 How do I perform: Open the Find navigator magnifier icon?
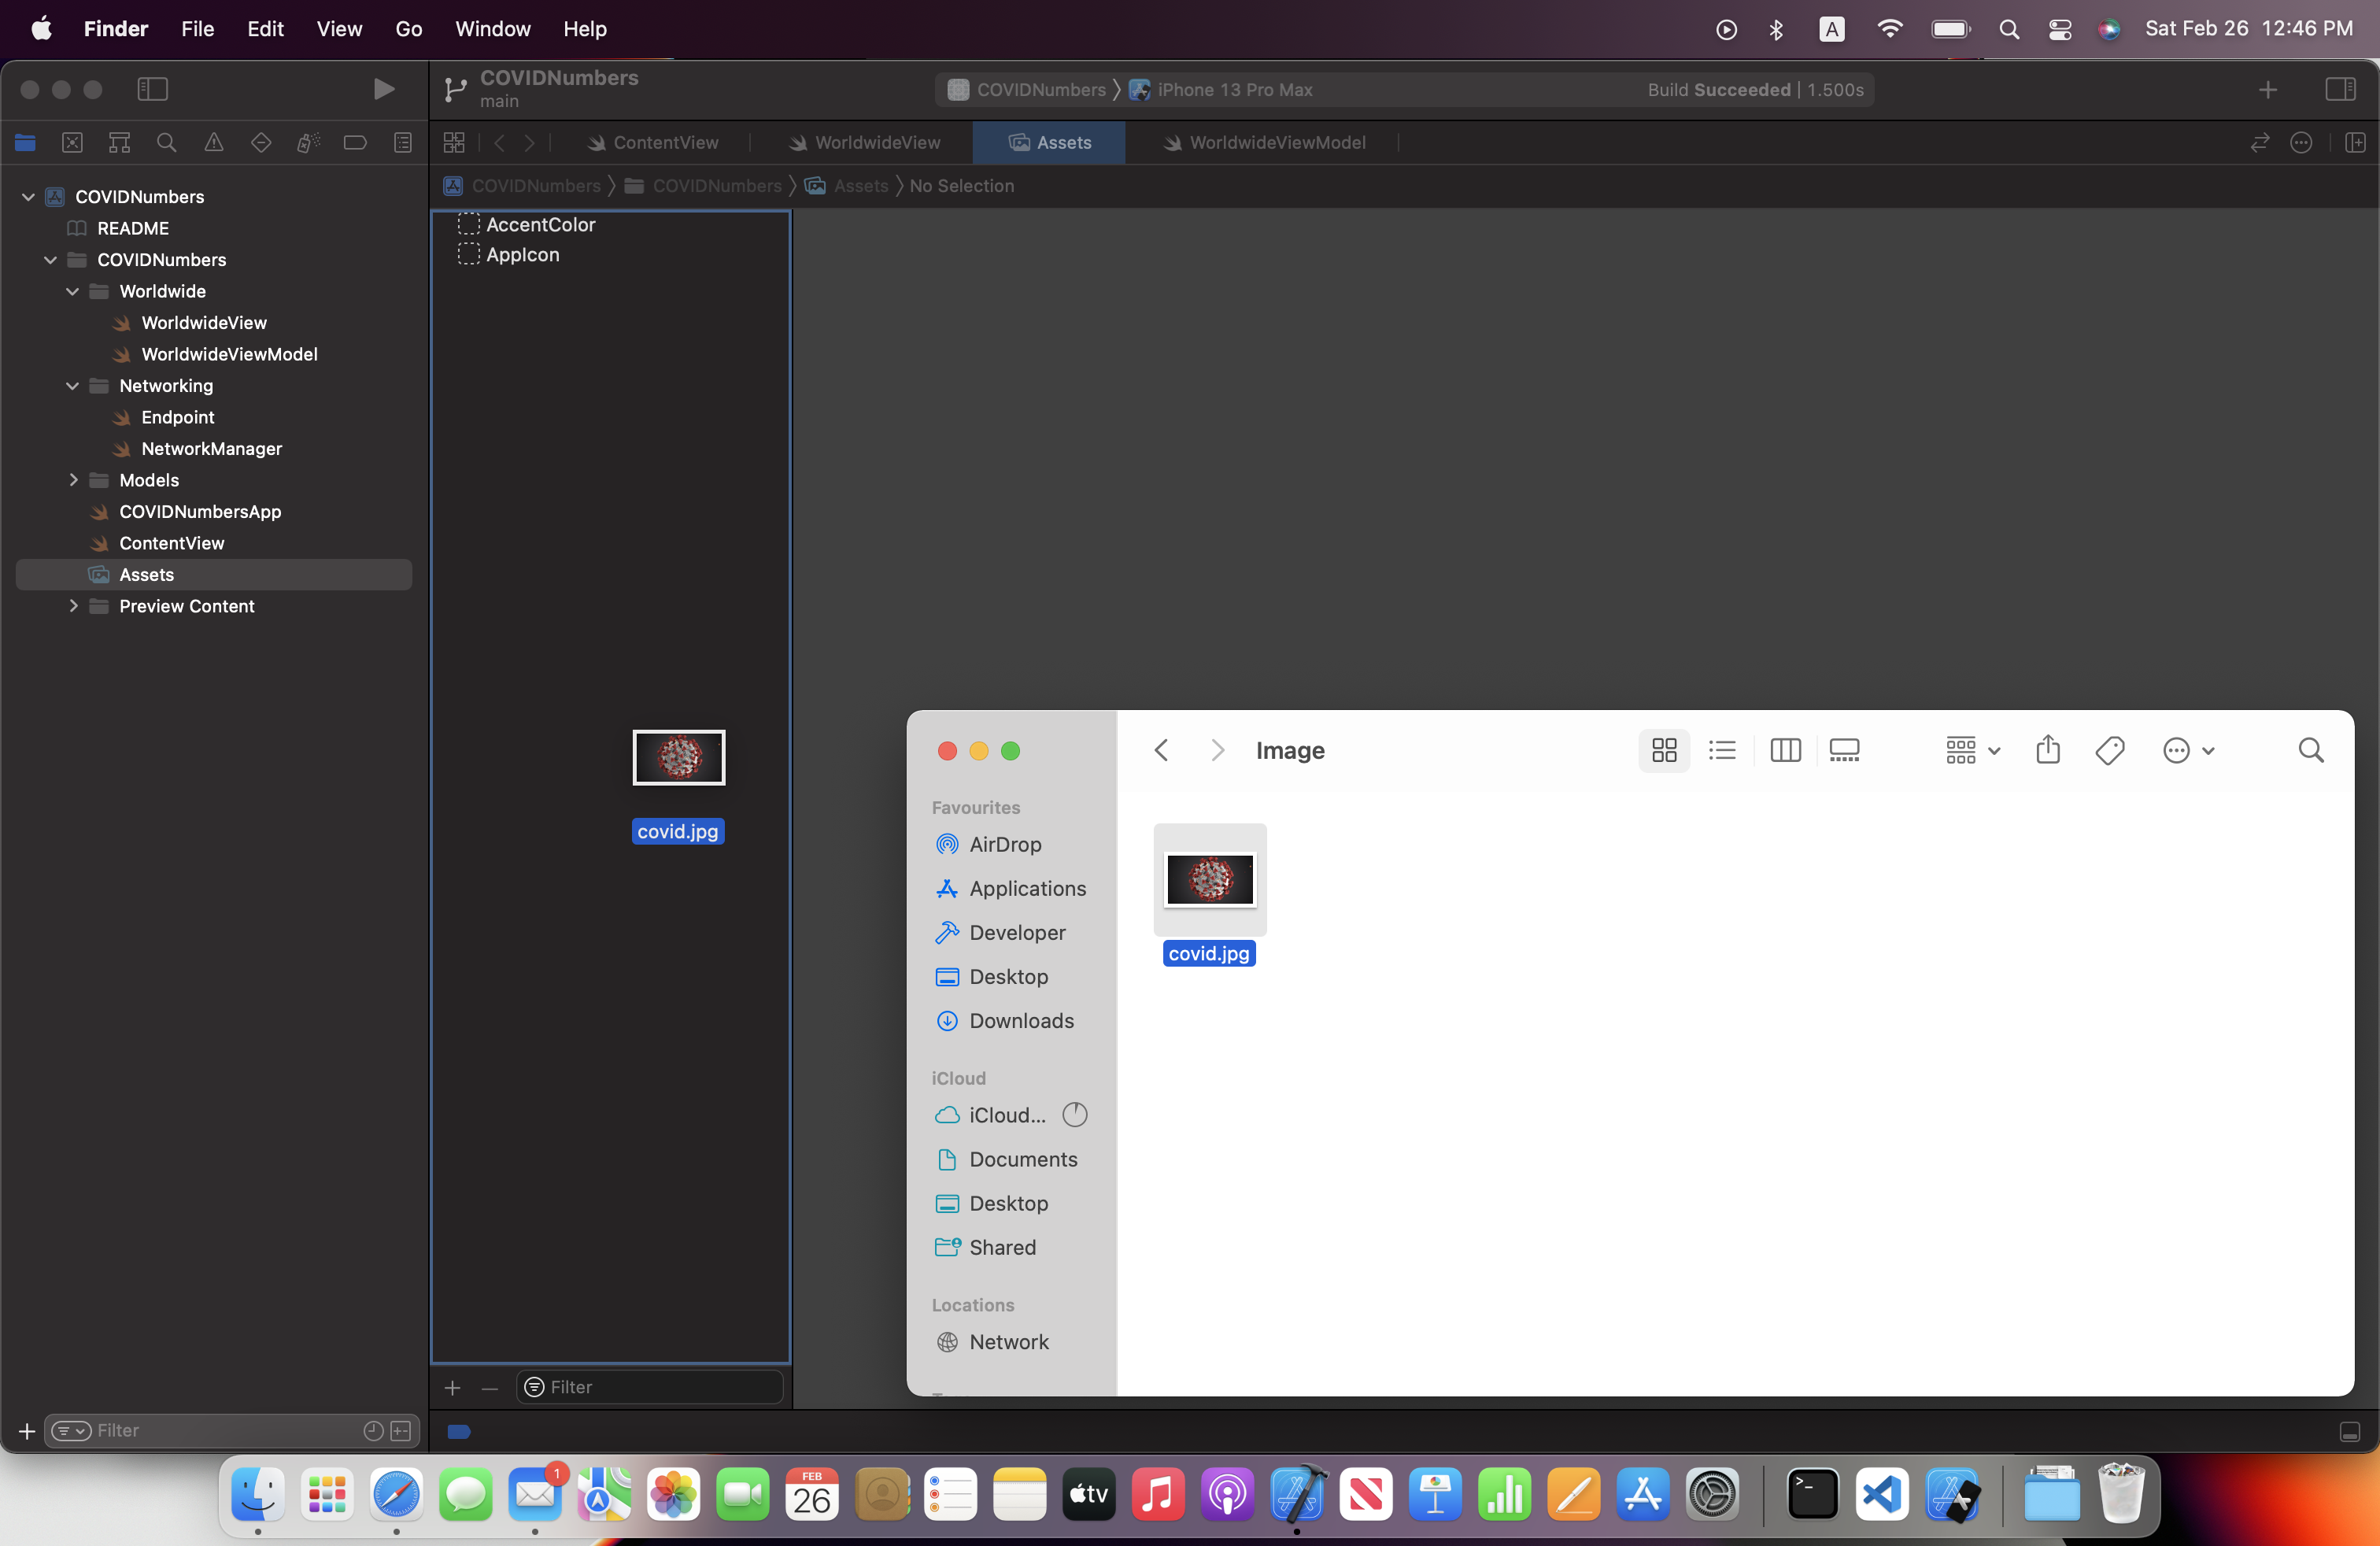tap(167, 143)
